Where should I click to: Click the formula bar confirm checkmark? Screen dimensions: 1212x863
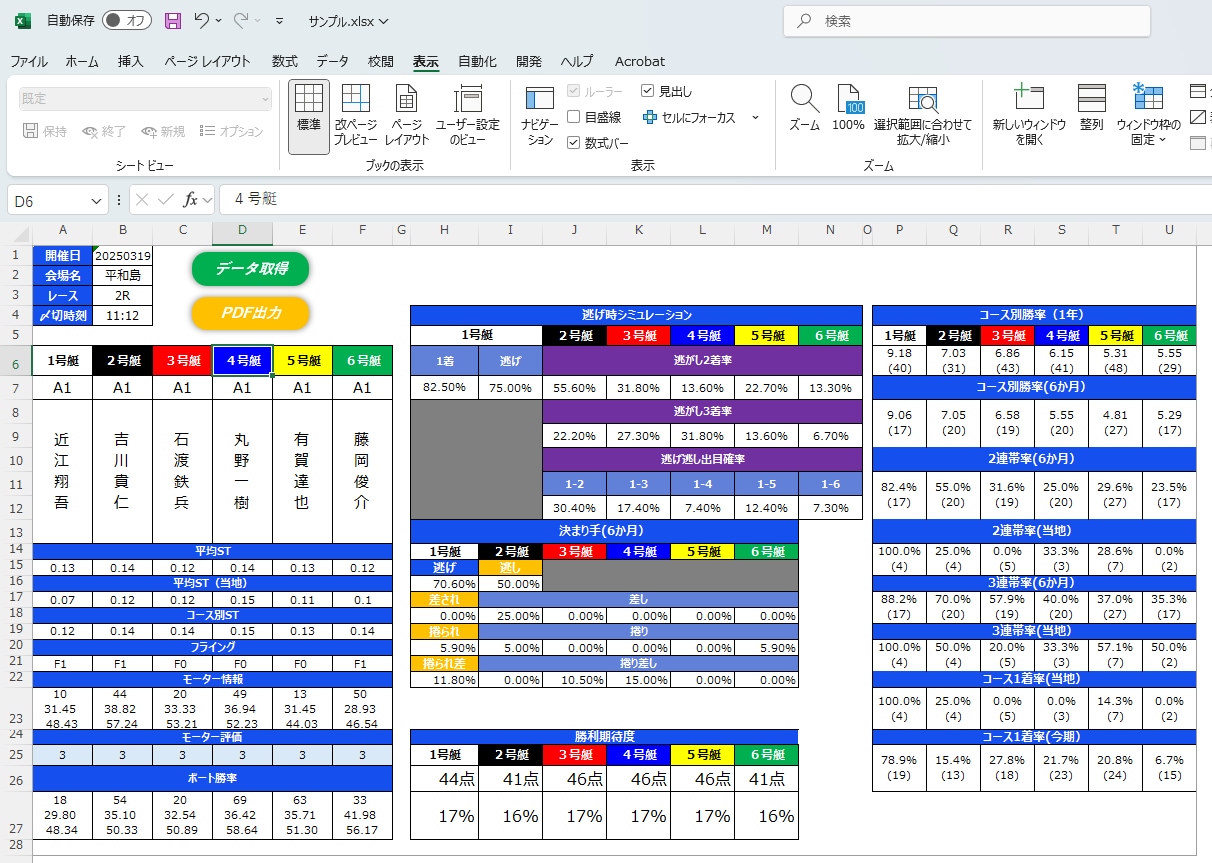166,200
